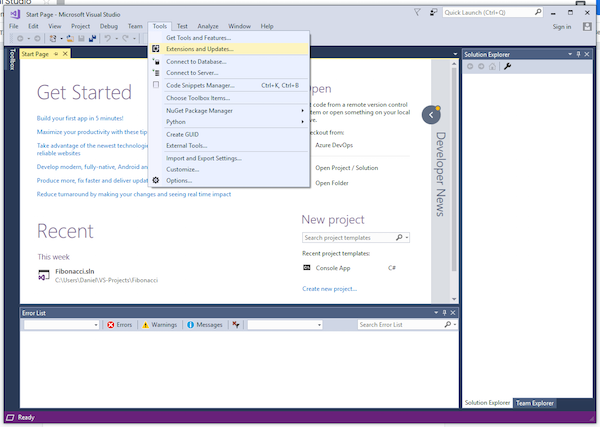Open Code Snippets Manager menu item

point(229,85)
